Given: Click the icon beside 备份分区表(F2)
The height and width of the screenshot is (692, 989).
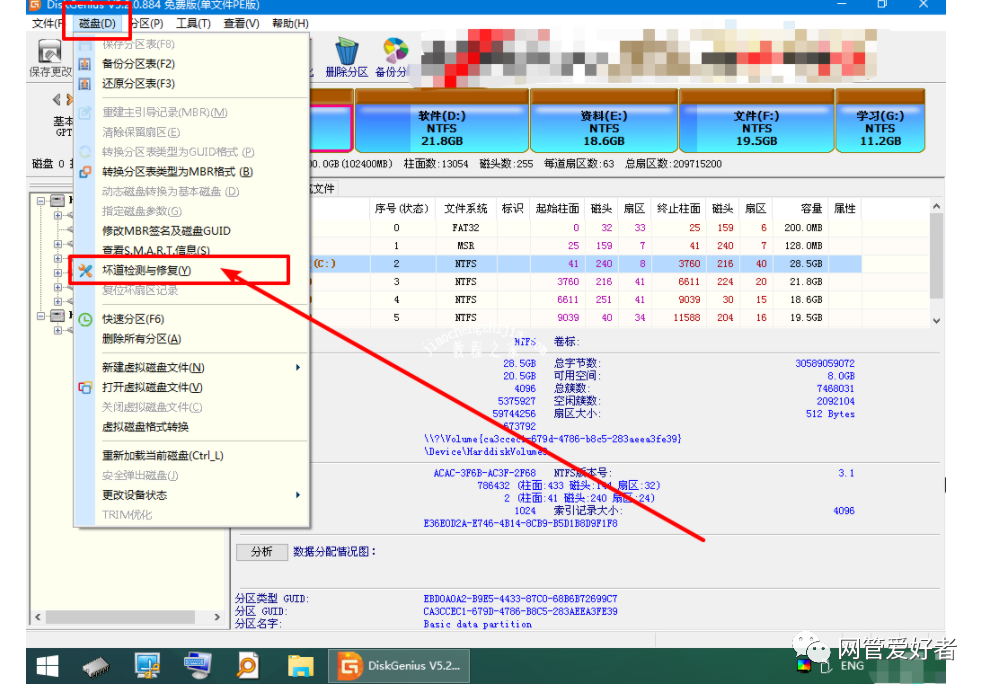Looking at the screenshot, I should (85, 64).
